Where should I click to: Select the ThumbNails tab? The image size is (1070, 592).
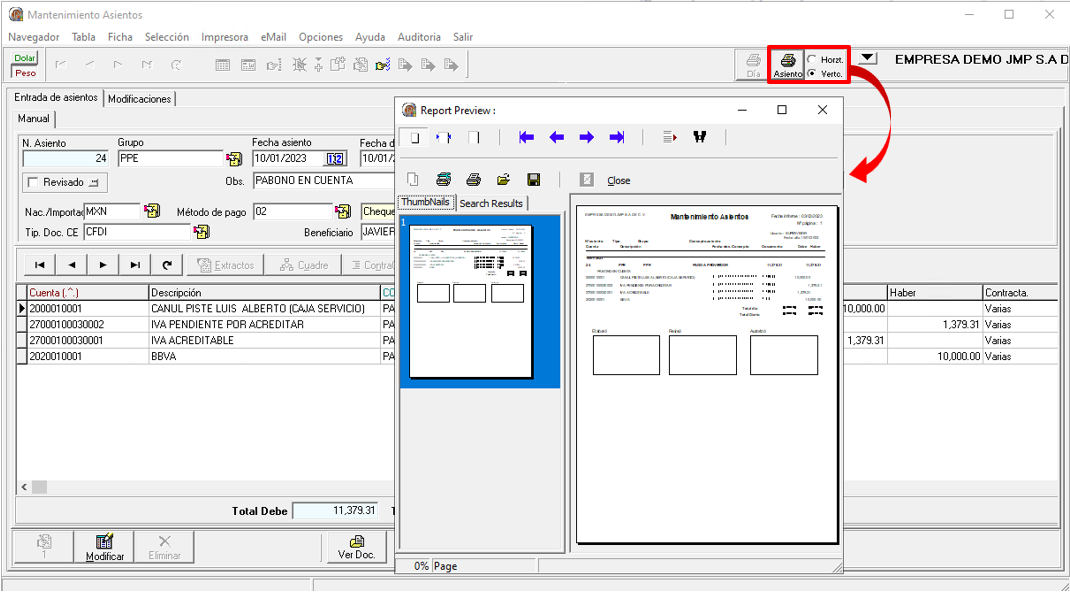click(426, 202)
